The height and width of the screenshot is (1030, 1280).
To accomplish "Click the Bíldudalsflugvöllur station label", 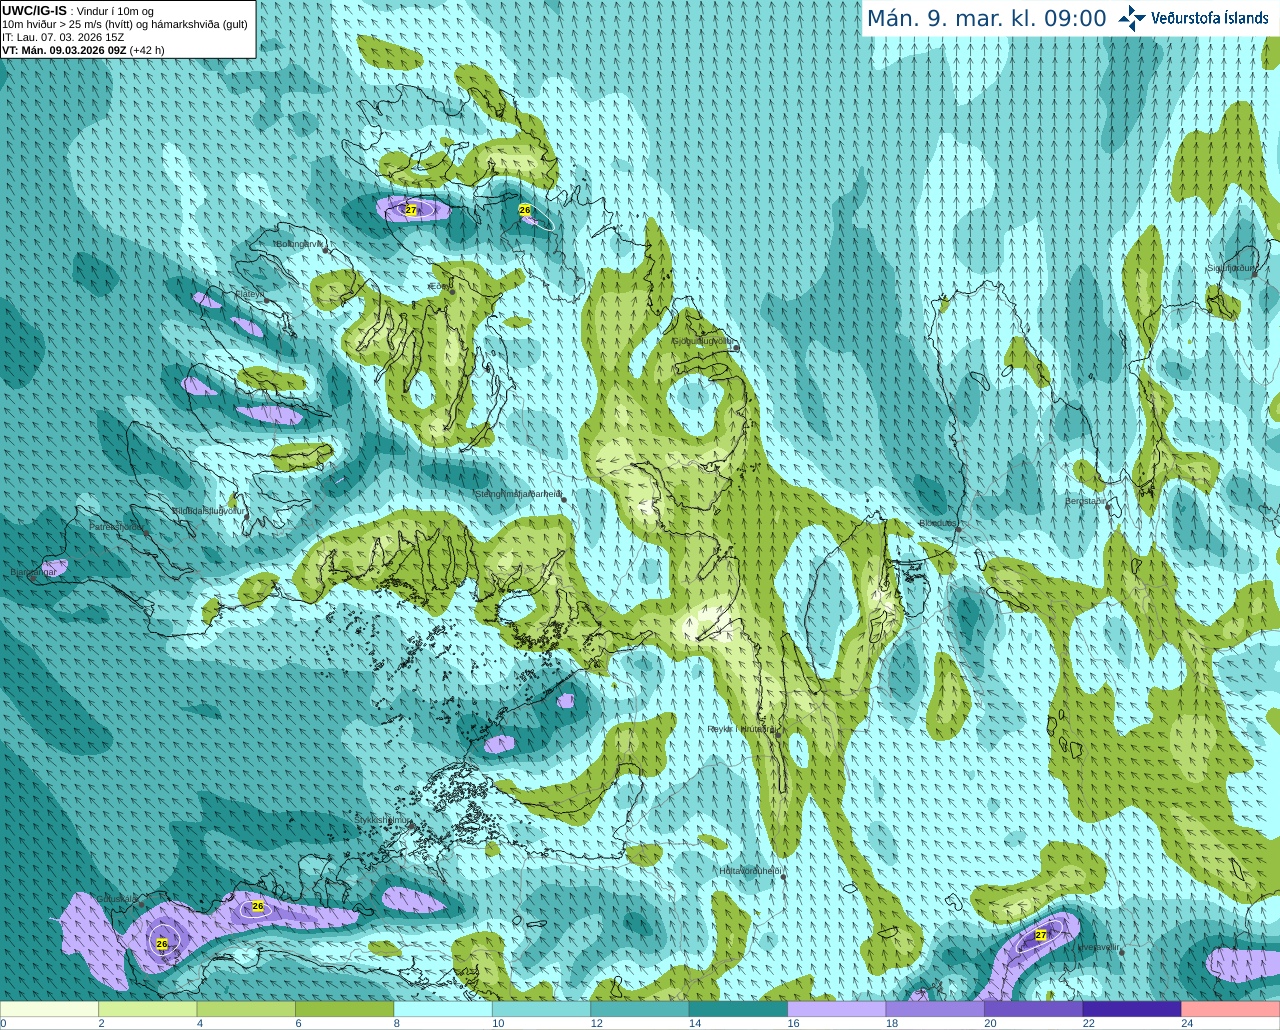I will [208, 511].
